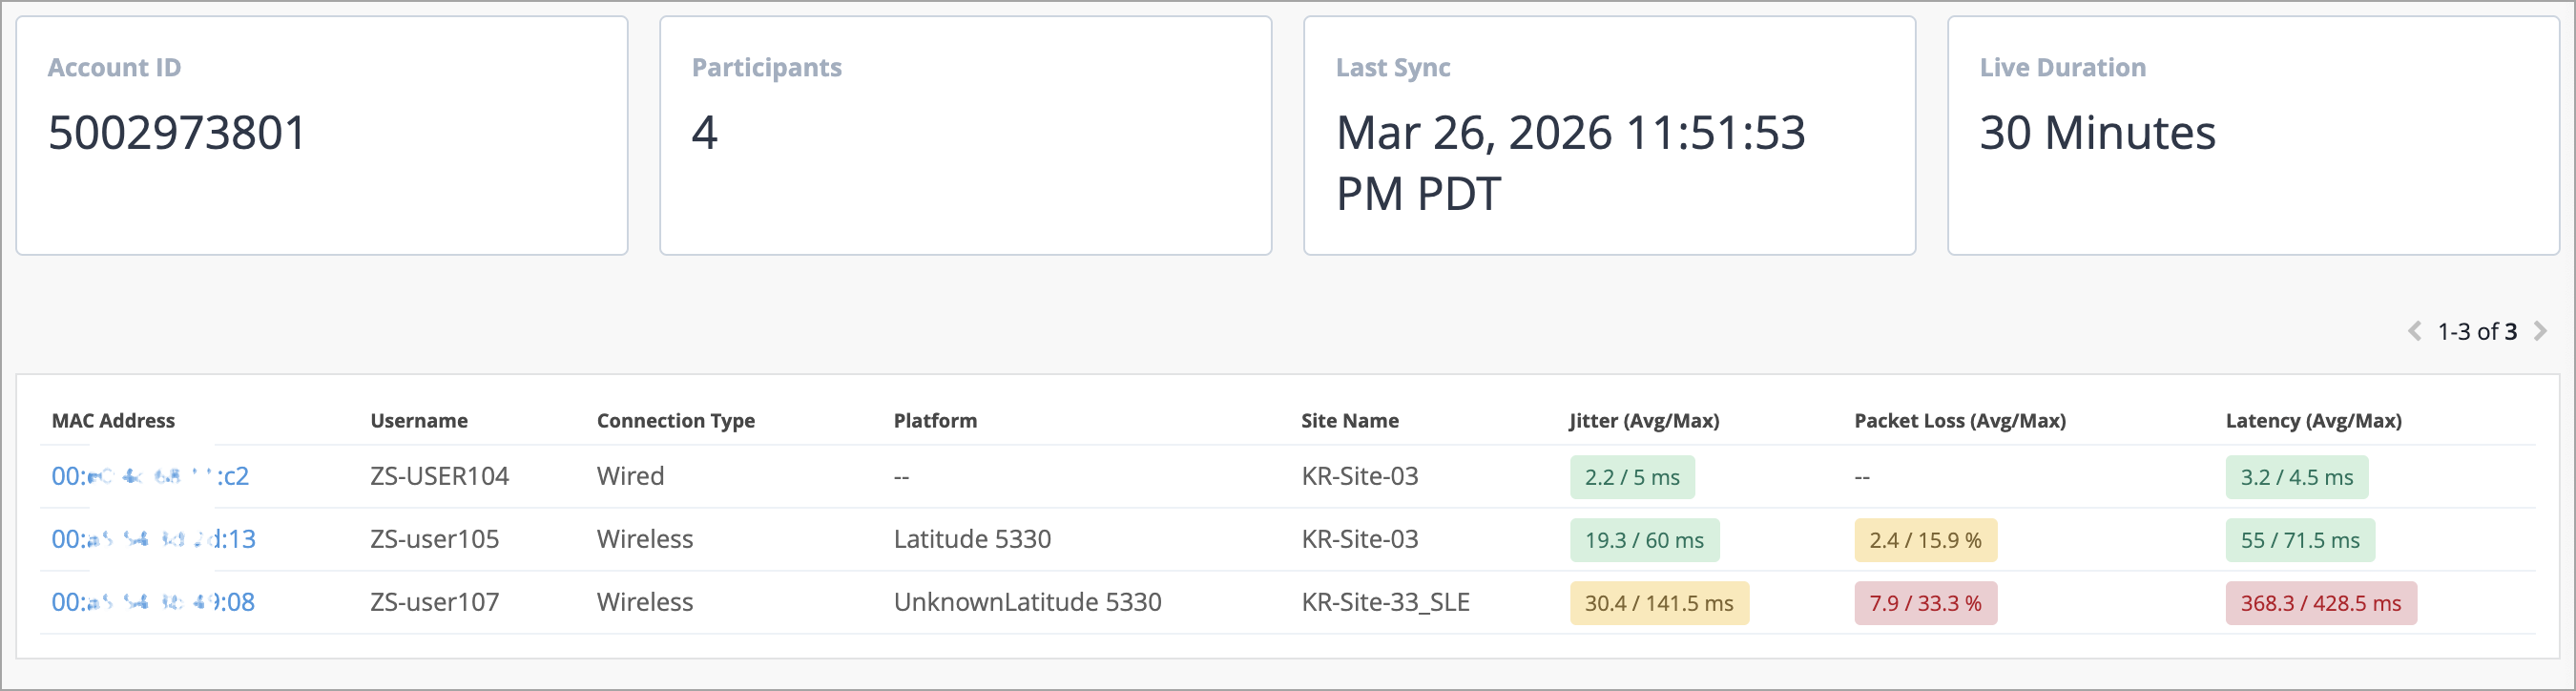The width and height of the screenshot is (2576, 691).
Task: Sort by the MAC Address column header
Action: (113, 421)
